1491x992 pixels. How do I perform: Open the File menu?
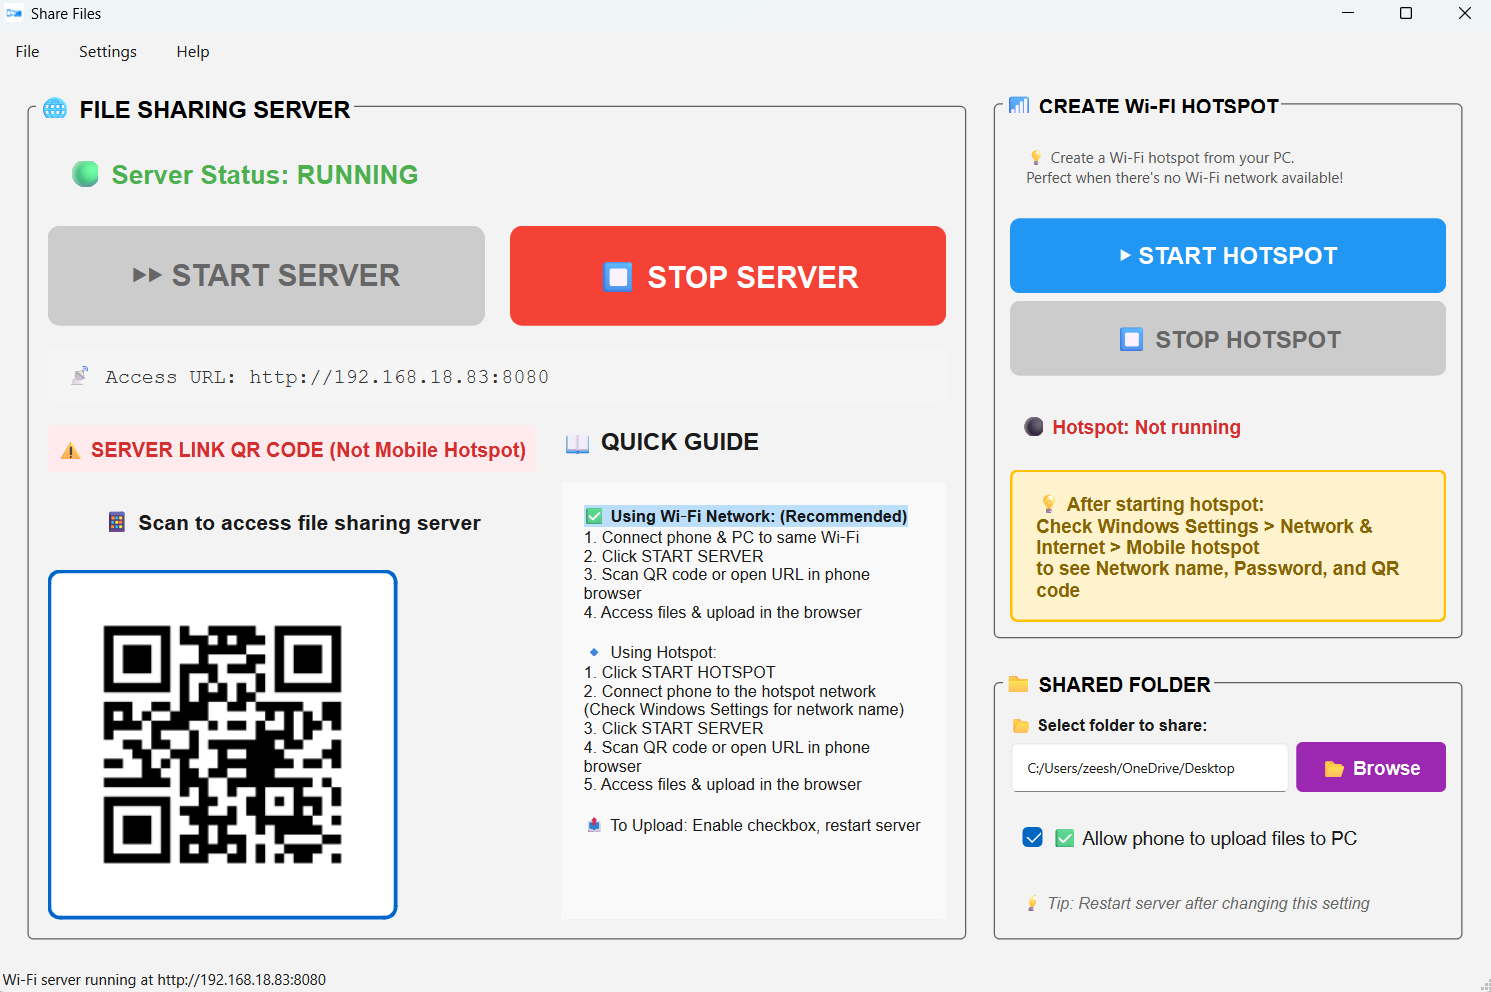pyautogui.click(x=26, y=51)
